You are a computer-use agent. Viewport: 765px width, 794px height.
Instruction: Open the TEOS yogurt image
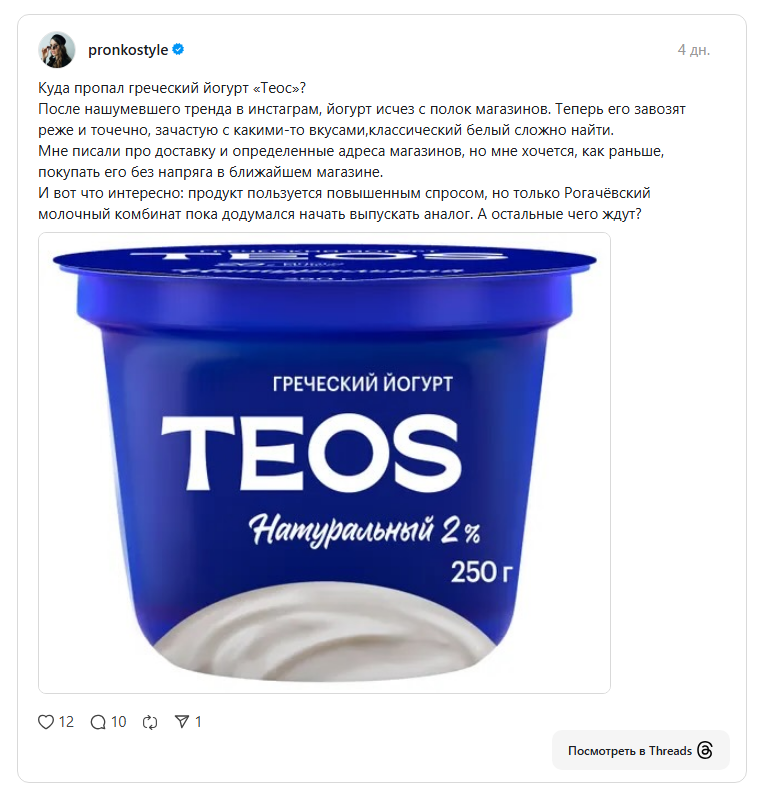point(324,463)
